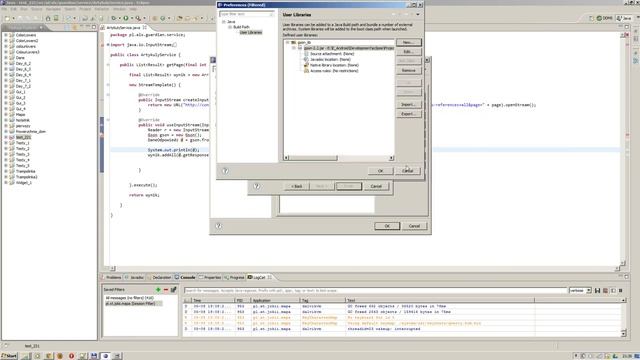Click OK in the bottom properties dialog
640x360 pixels.
(x=387, y=226)
